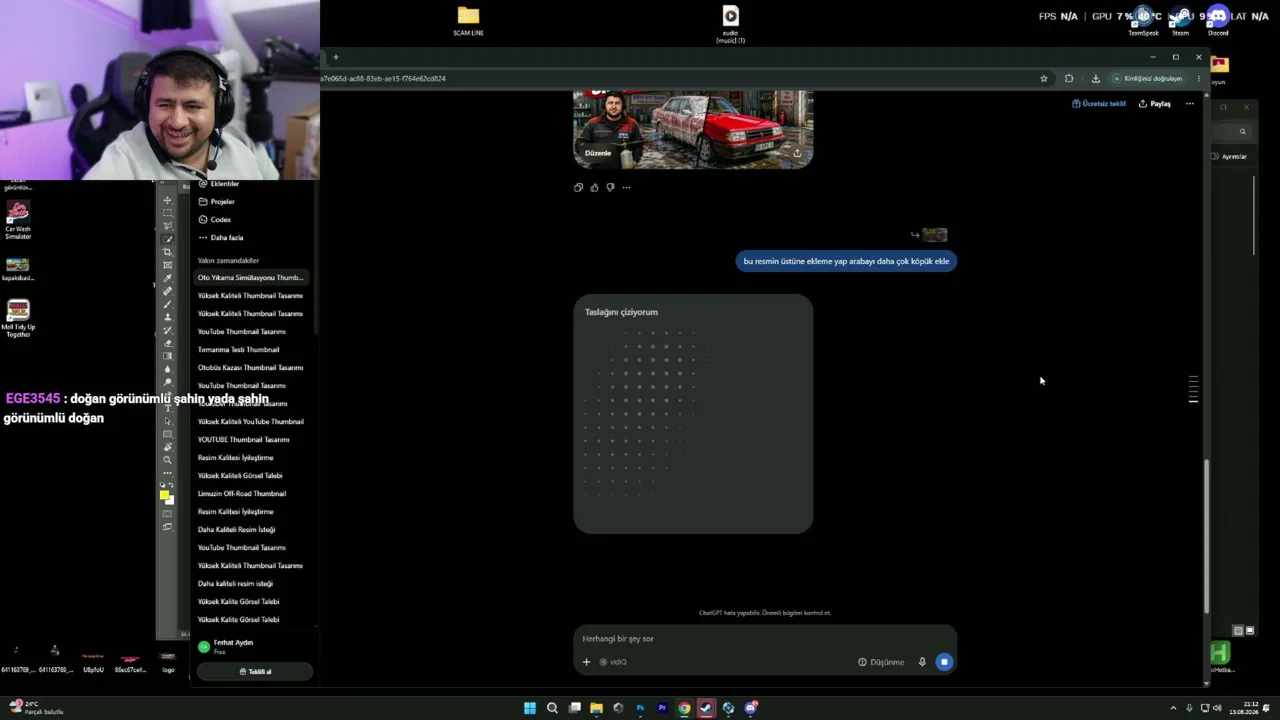
Task: Open the taskbar volume control
Action: tap(1217, 708)
